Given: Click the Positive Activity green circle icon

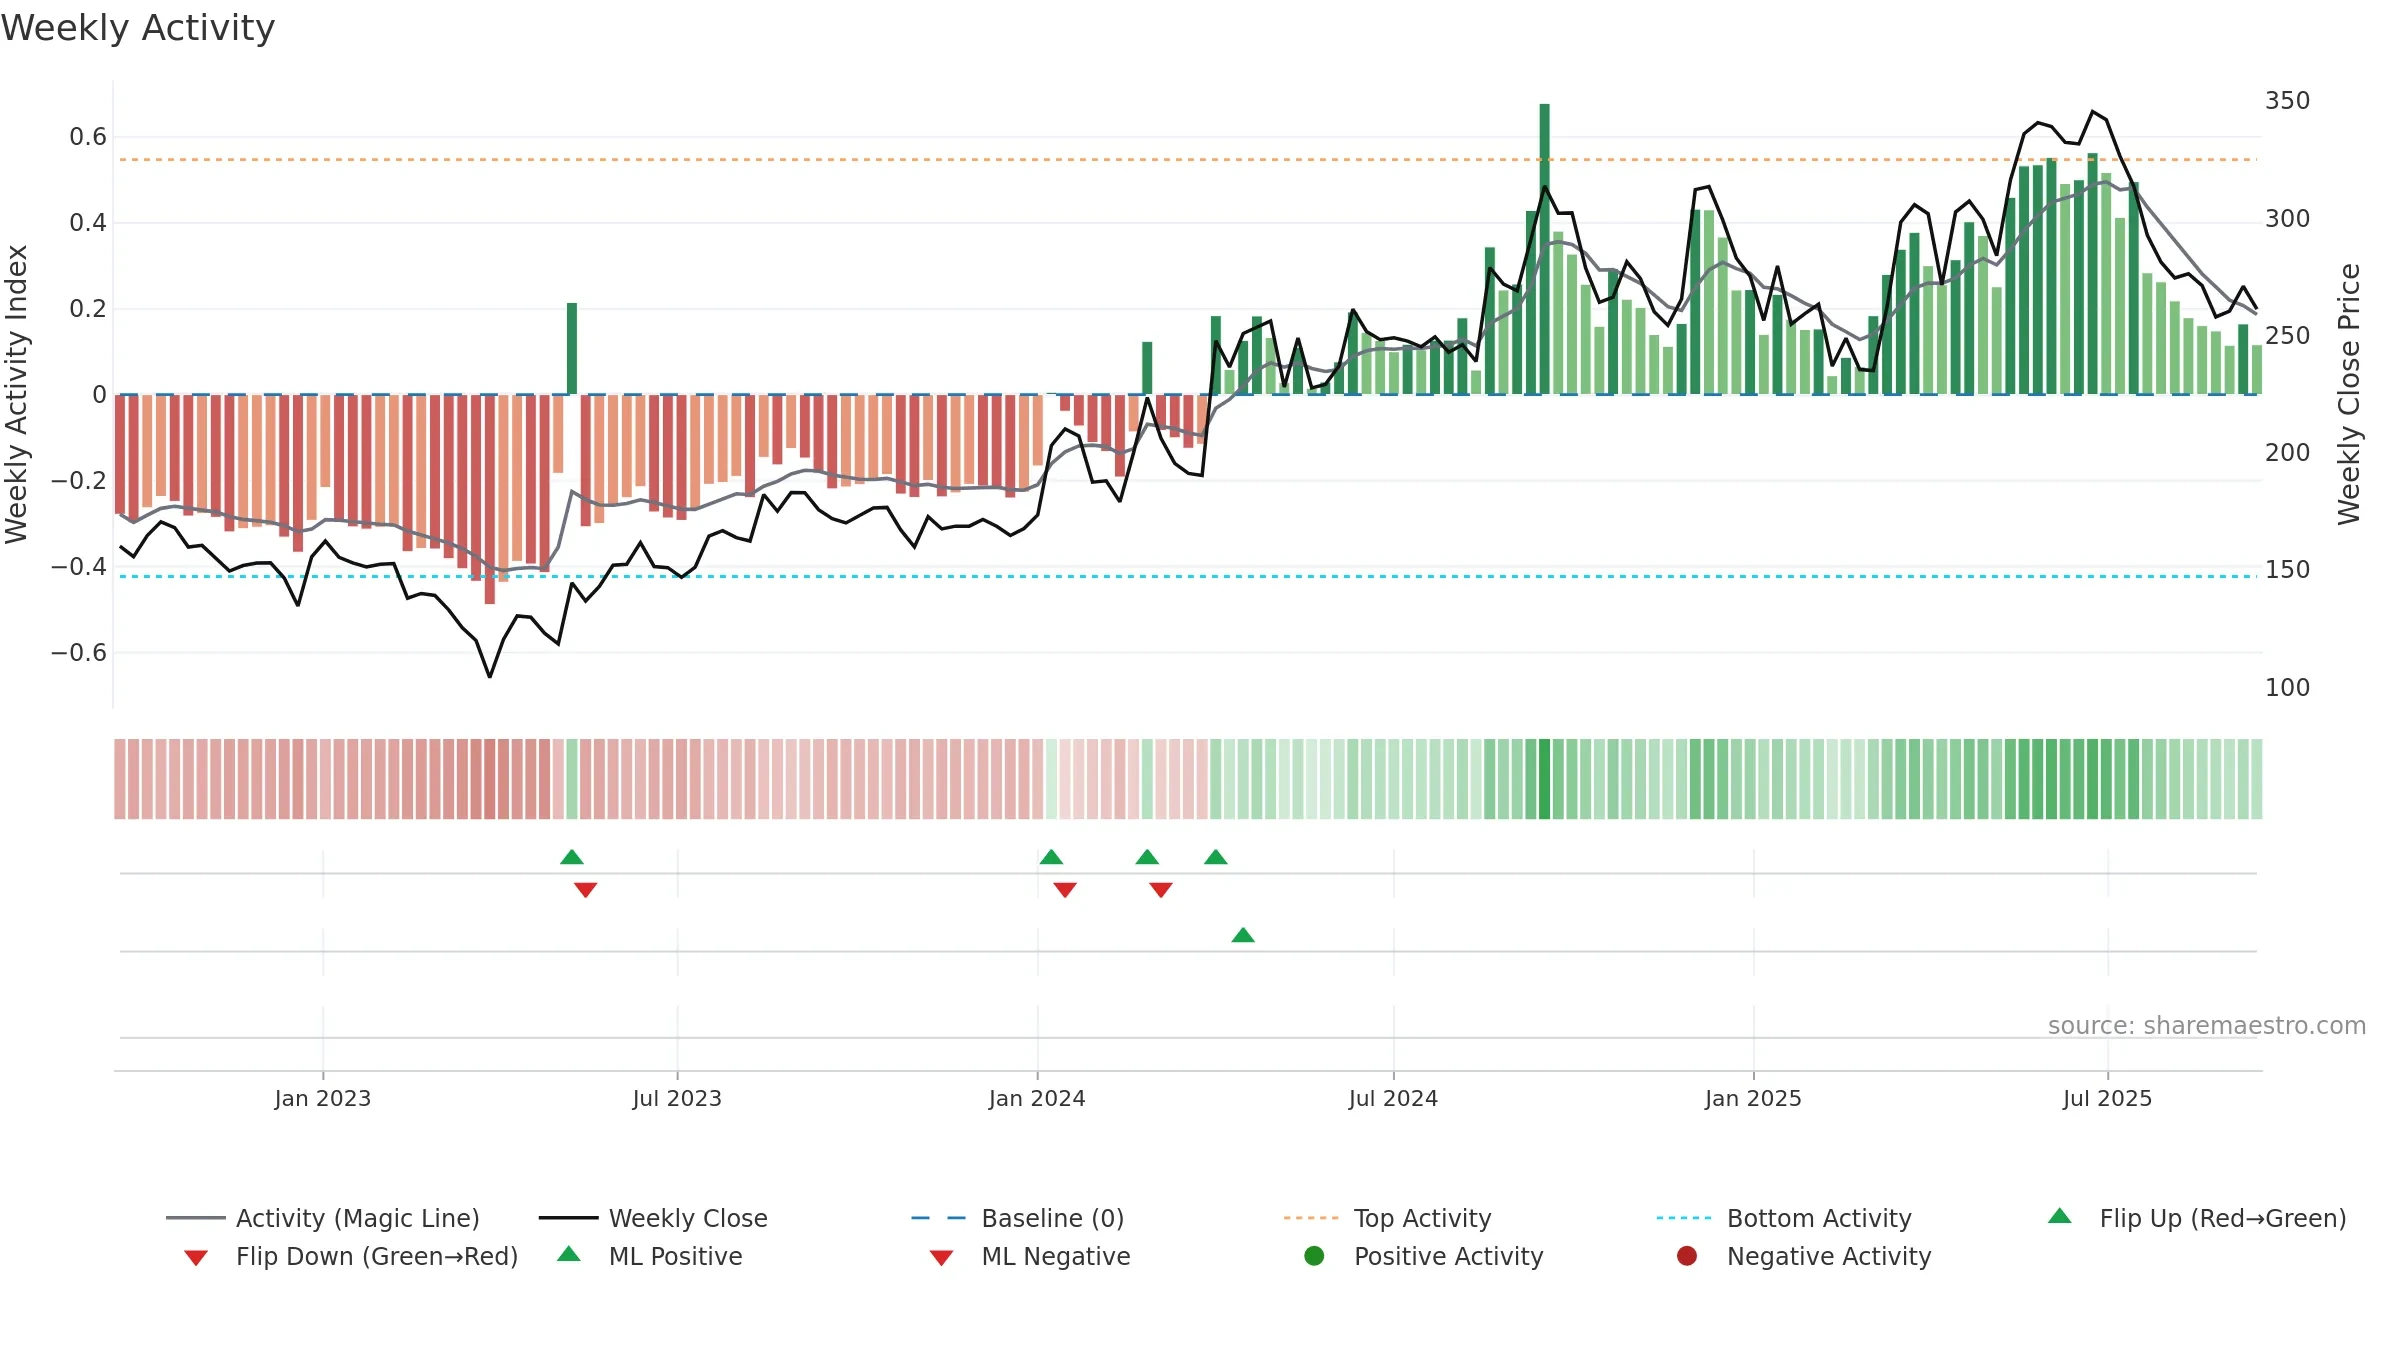Looking at the screenshot, I should coord(1314,1256).
